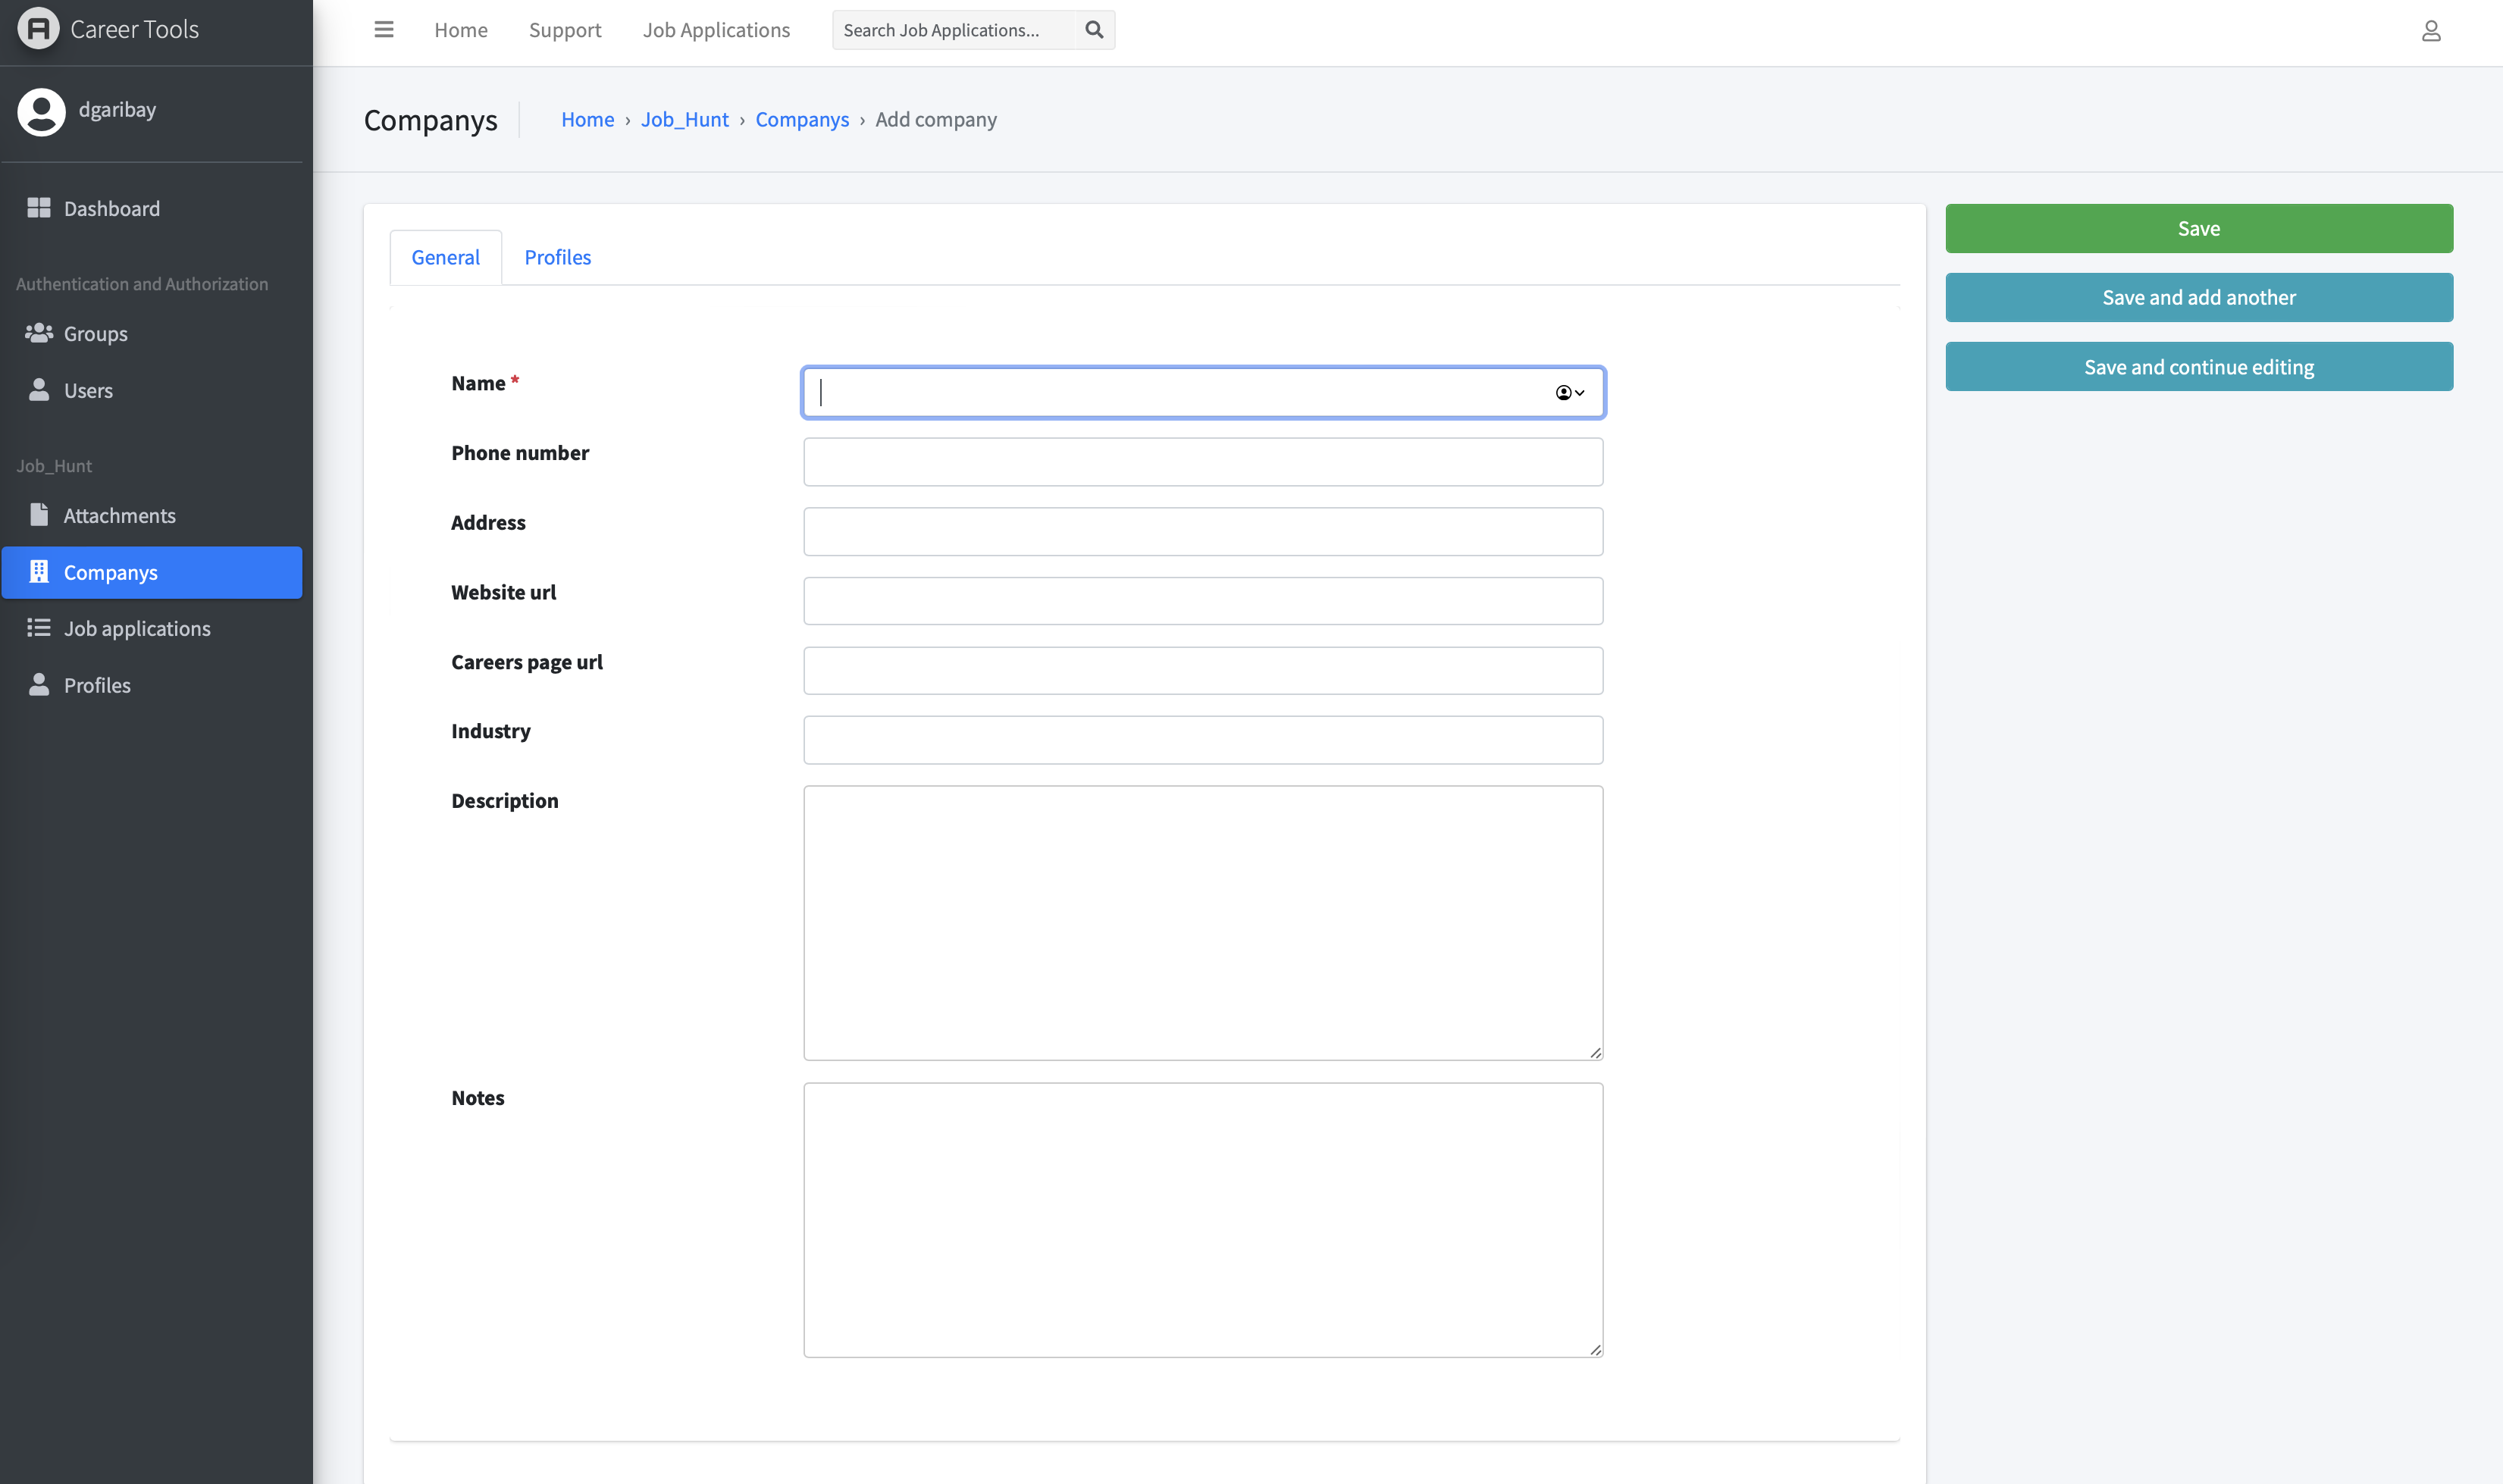Click the hamburger sidebar toggle icon
Image resolution: width=2503 pixels, height=1484 pixels.
coord(383,30)
